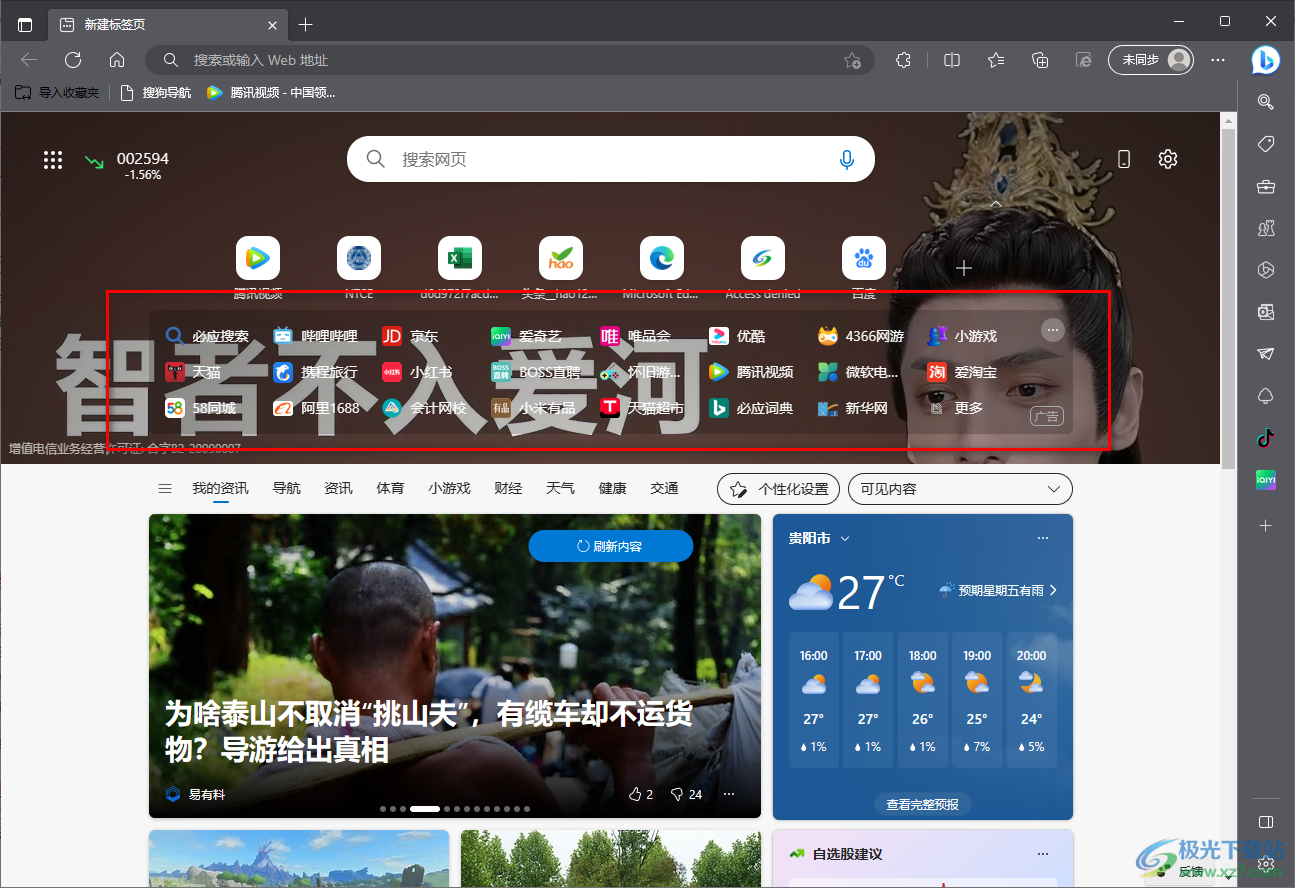Open the 新华网 site link
Image resolution: width=1295 pixels, height=888 pixels.
[853, 408]
